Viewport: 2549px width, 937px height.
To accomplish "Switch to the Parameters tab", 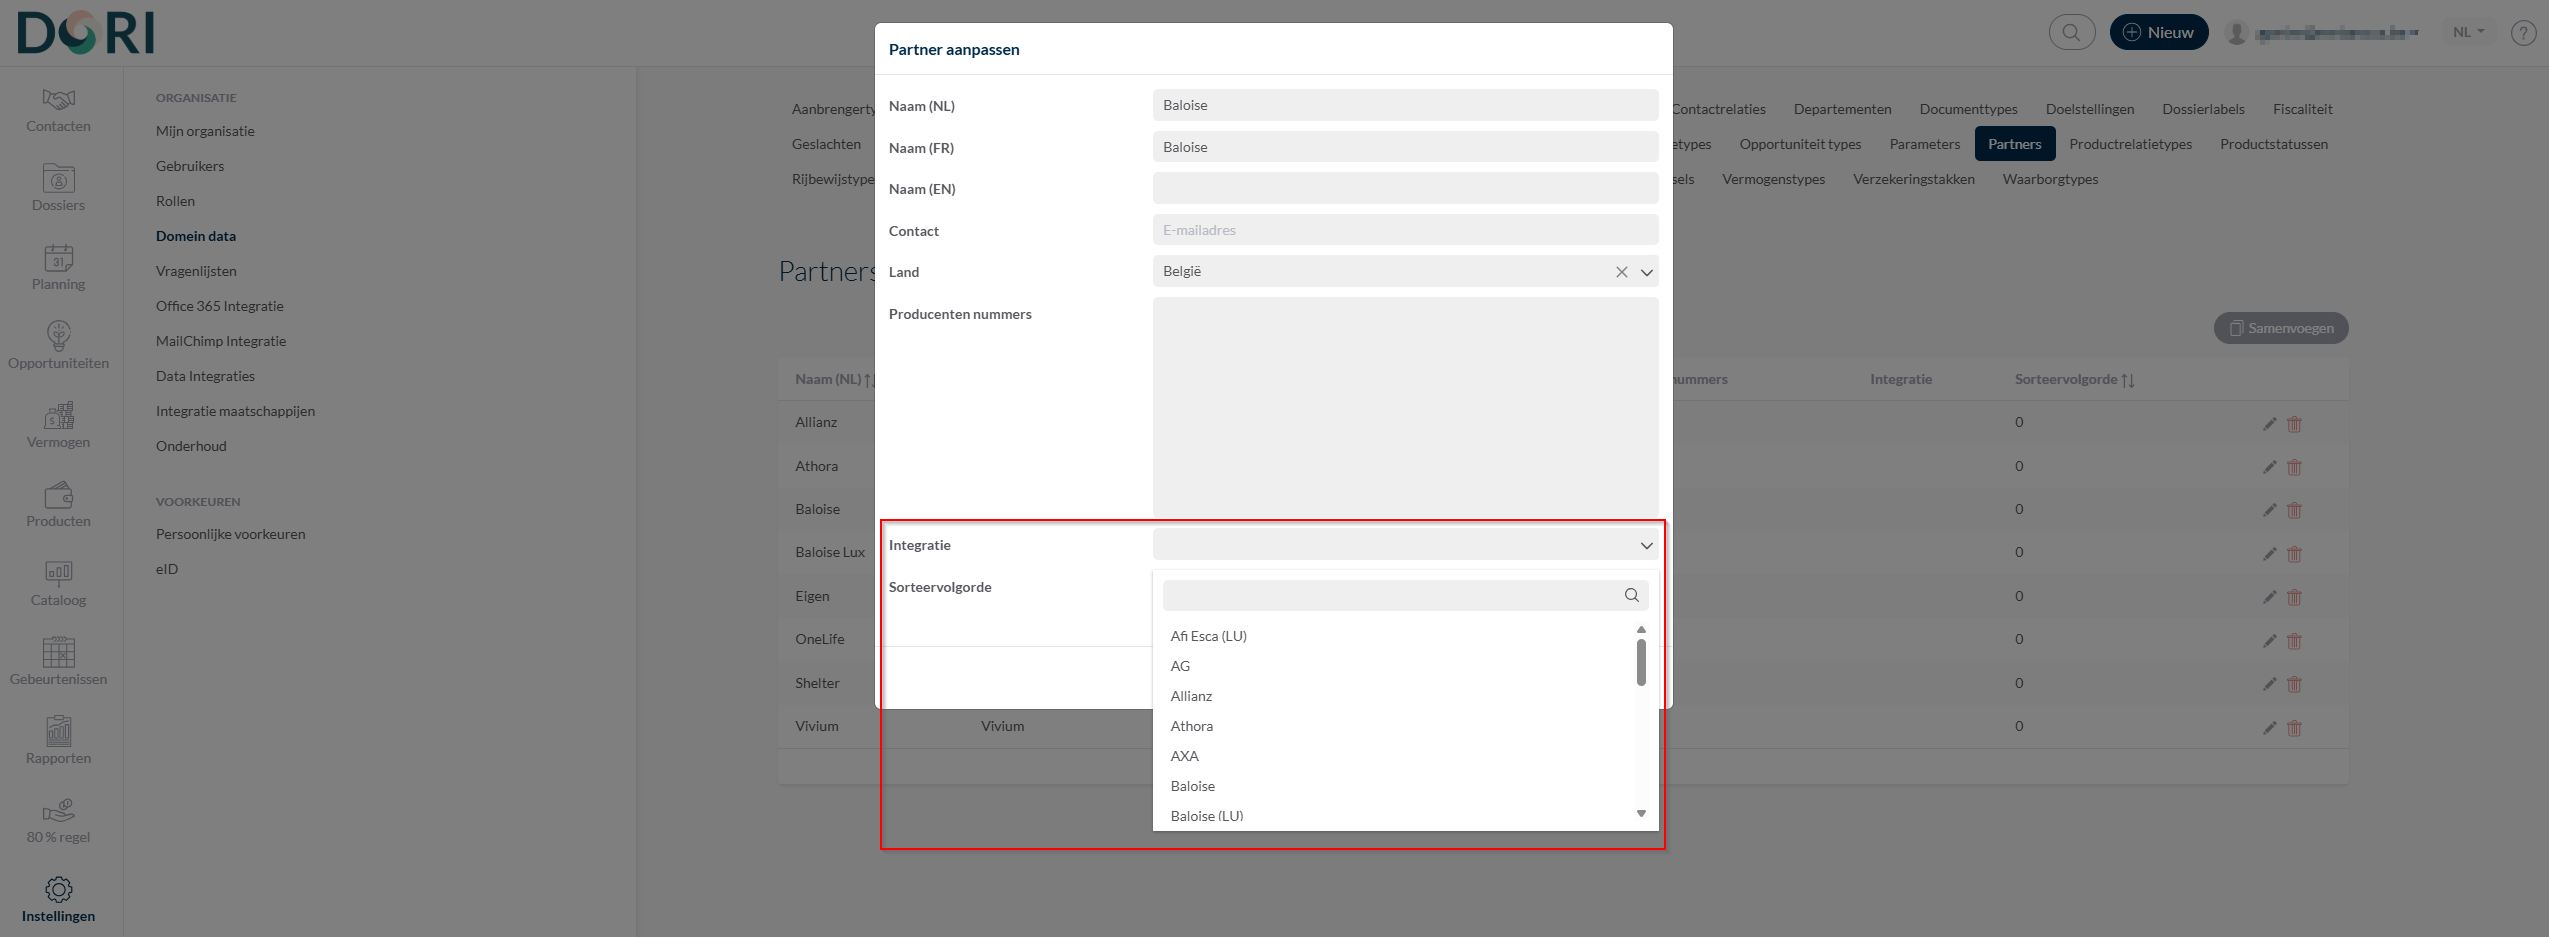I will pos(1924,144).
